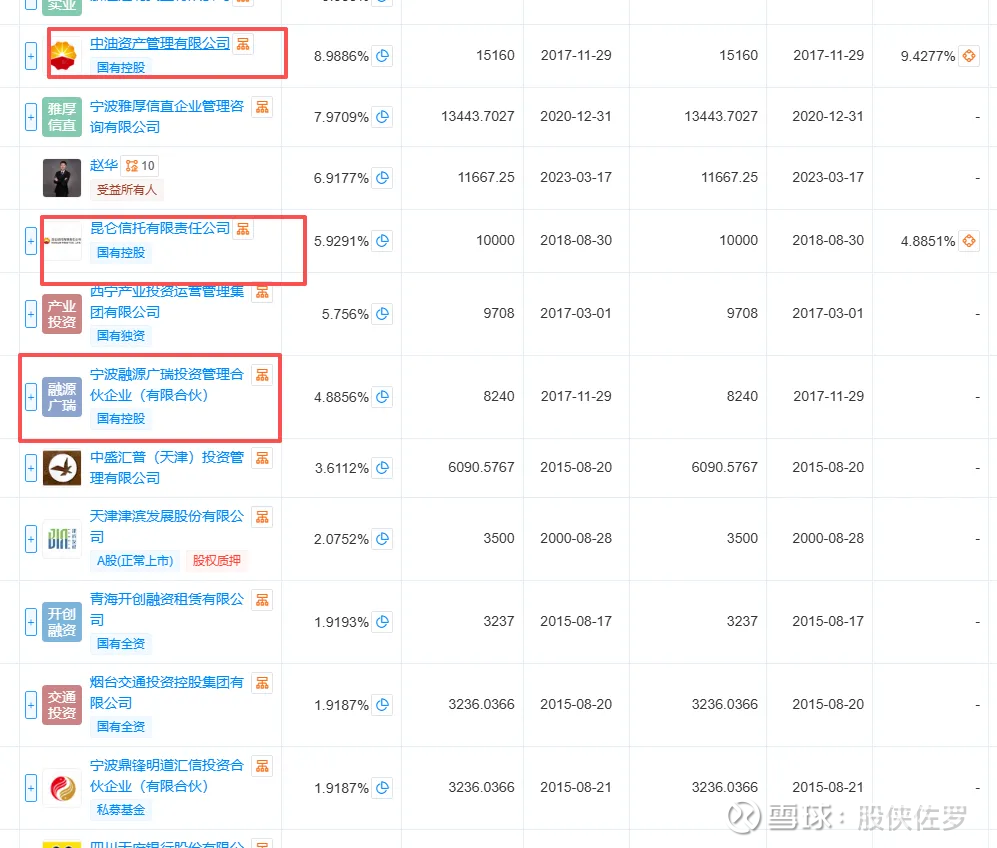Open equity structure icon for 天津津滨发展股份有限公司
Screen dimensions: 997x848
coord(262,517)
